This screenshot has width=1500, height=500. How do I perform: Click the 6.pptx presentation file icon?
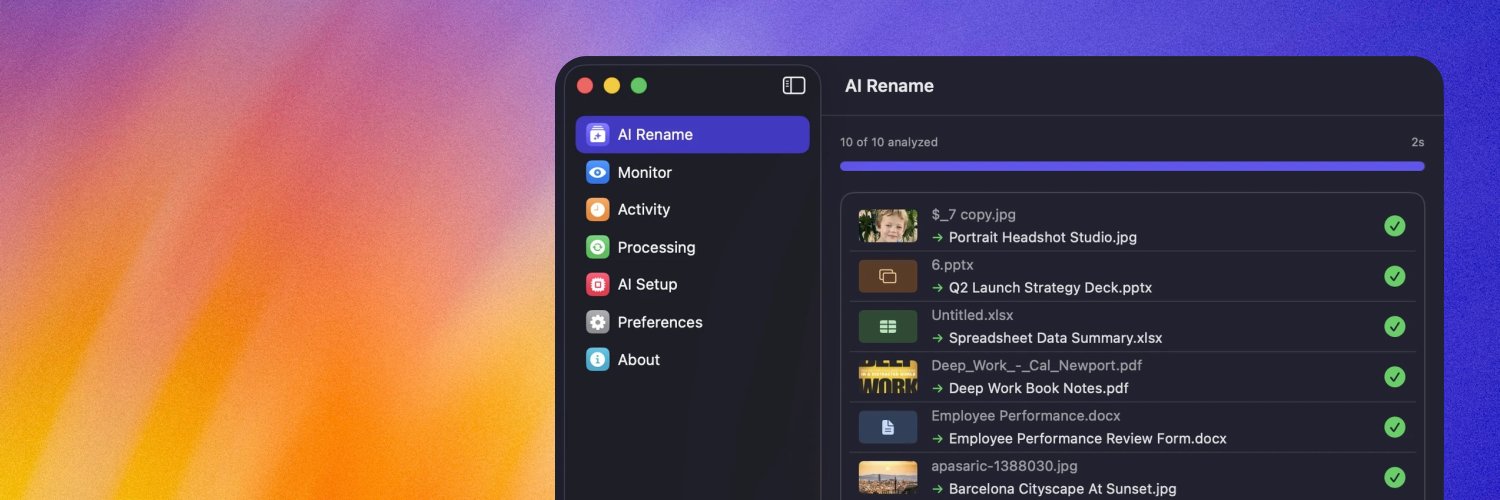(x=888, y=276)
